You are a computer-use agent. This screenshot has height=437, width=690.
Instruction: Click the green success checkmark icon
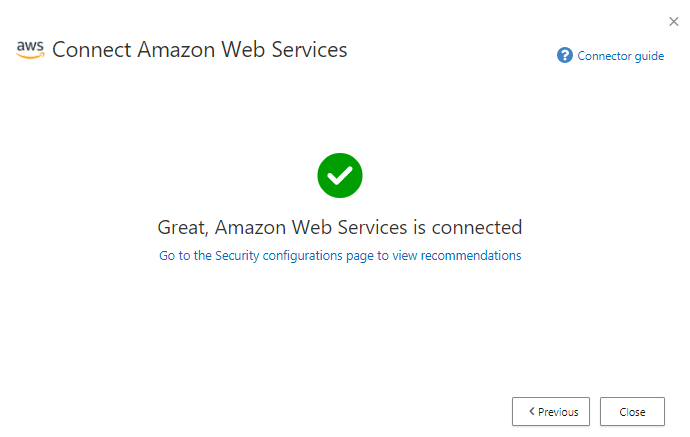[x=340, y=176]
